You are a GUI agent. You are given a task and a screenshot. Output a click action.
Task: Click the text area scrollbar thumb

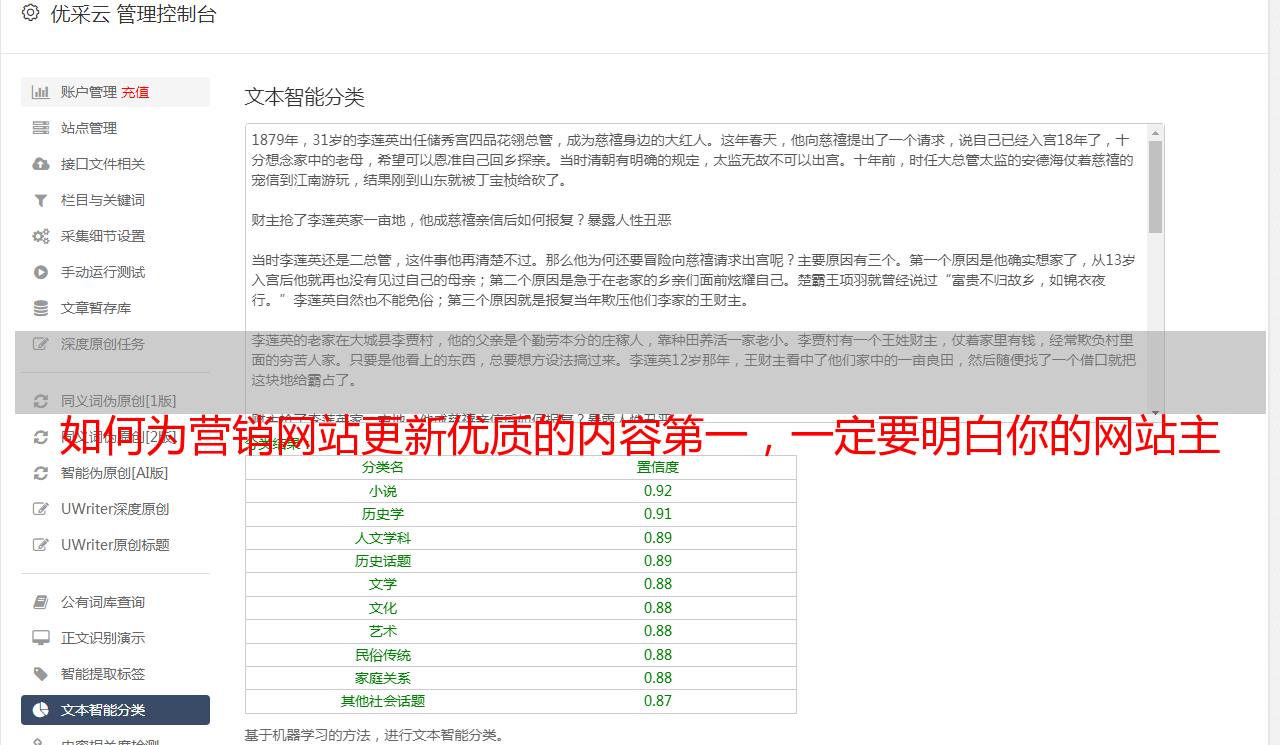coord(1155,187)
